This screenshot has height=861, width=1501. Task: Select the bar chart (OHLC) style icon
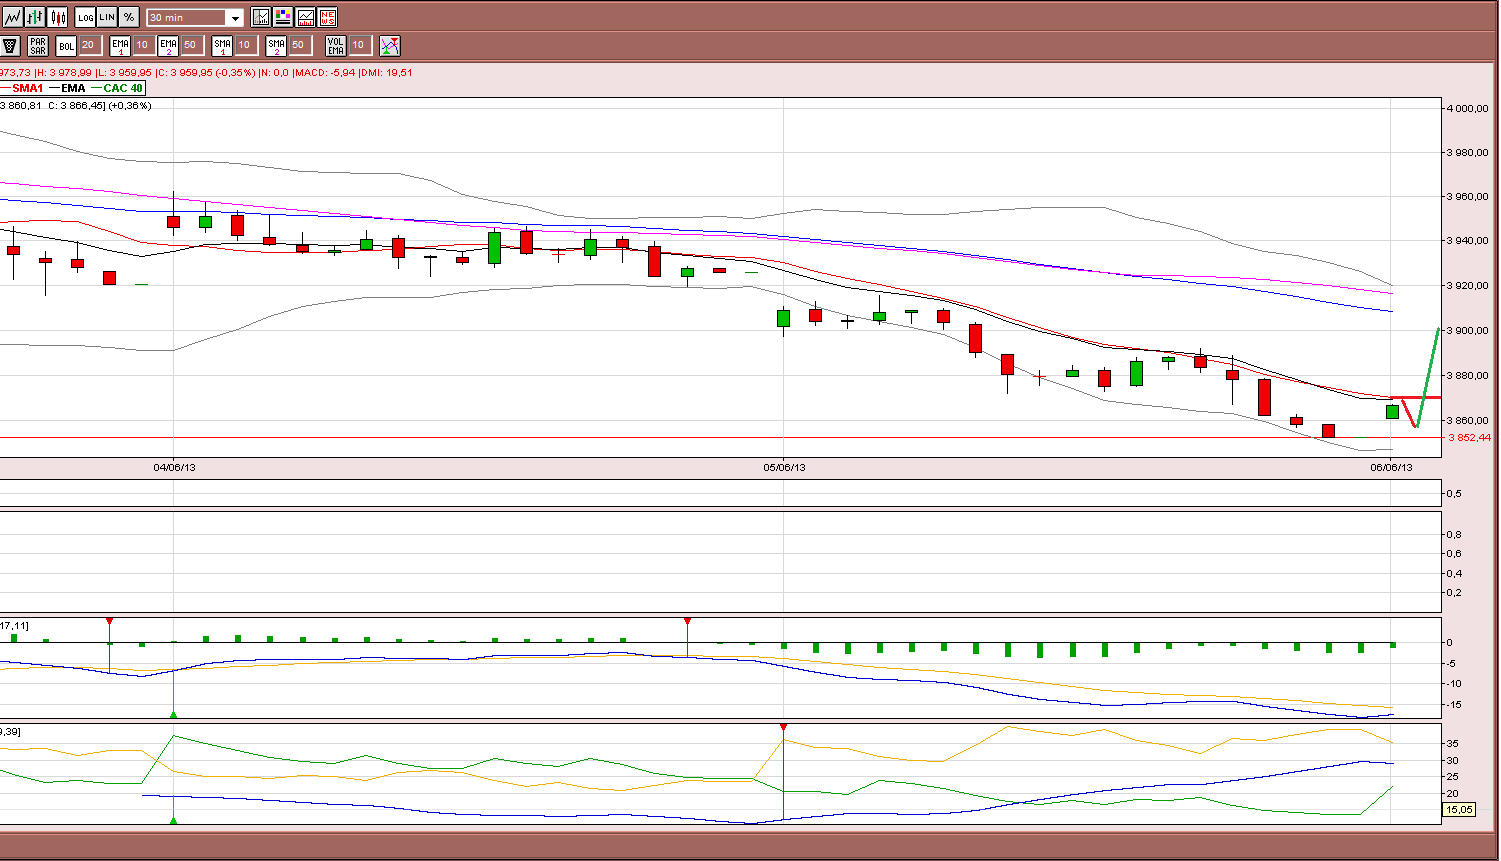tap(35, 17)
